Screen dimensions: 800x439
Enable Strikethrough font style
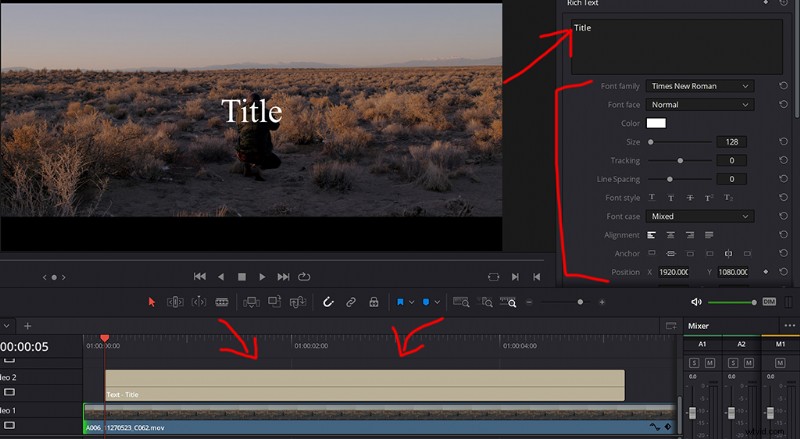pos(690,198)
